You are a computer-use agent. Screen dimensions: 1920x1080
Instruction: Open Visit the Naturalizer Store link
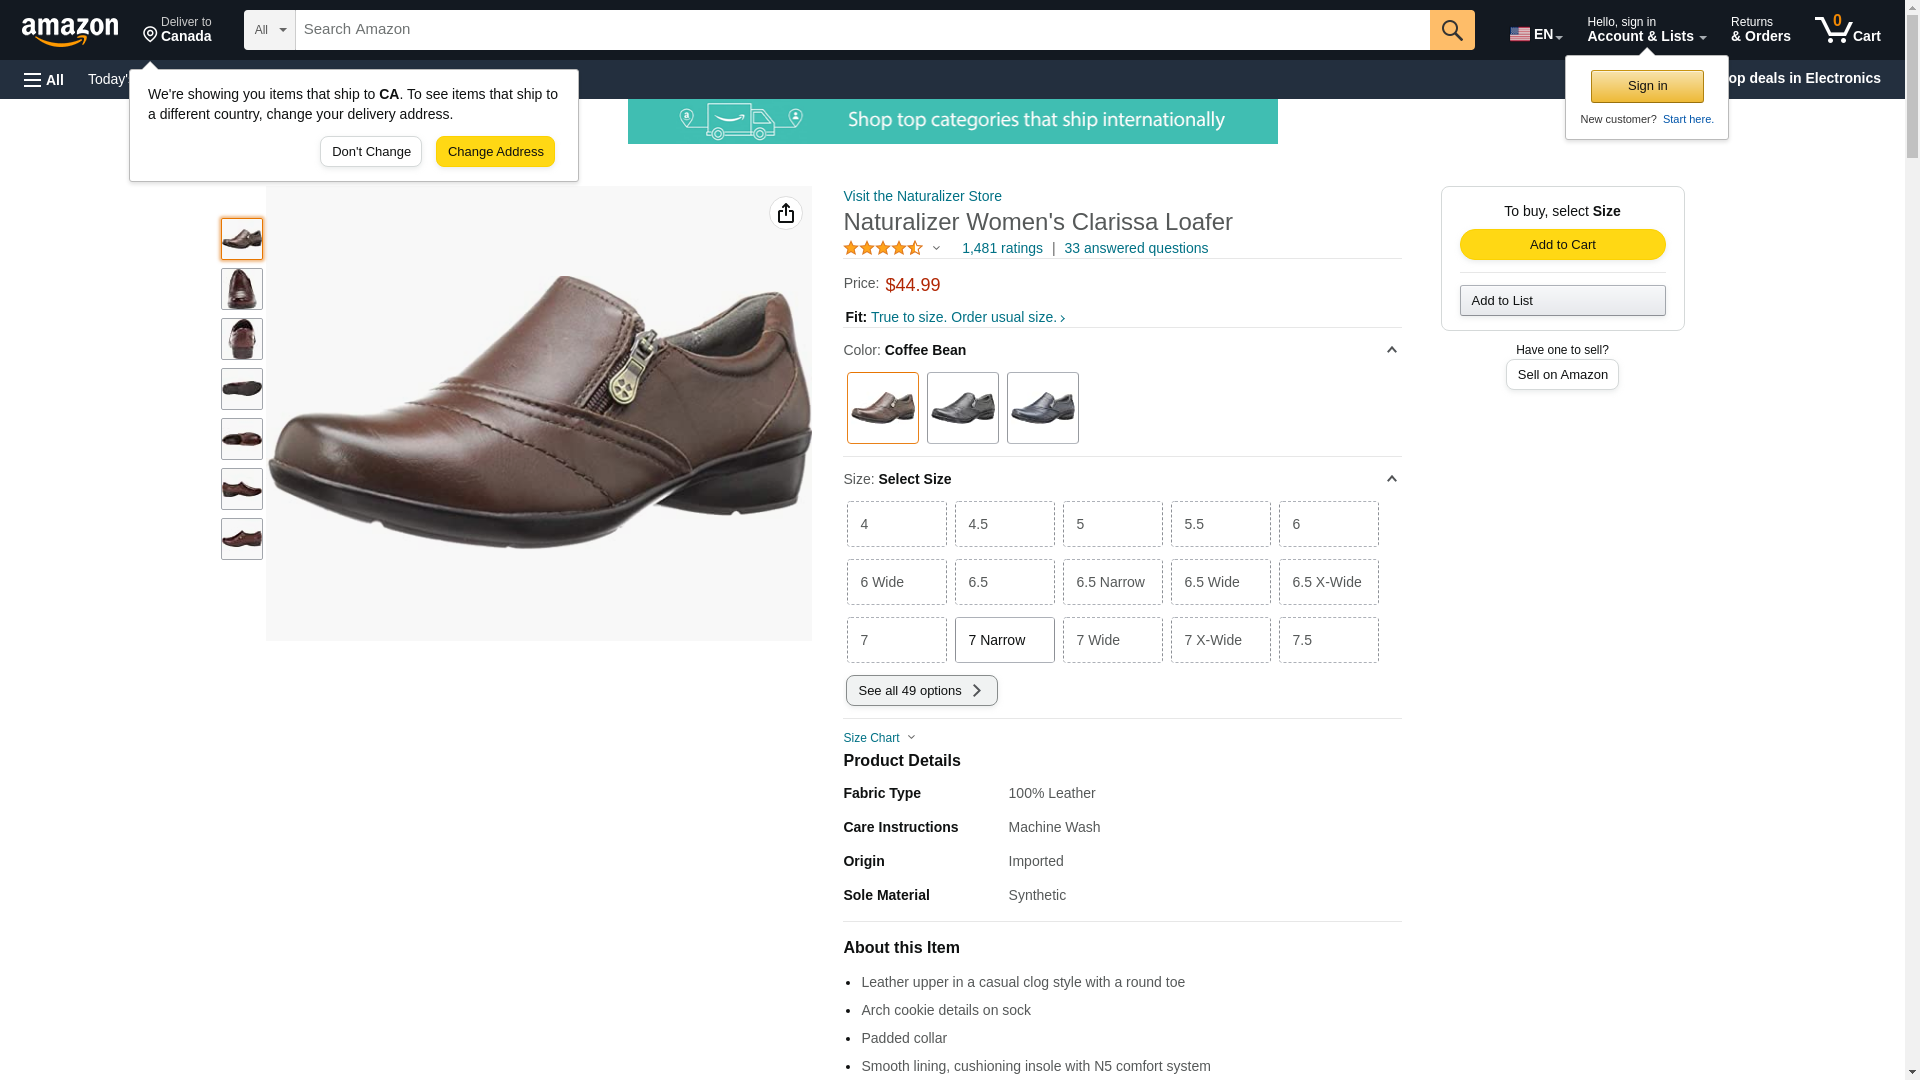[922, 196]
